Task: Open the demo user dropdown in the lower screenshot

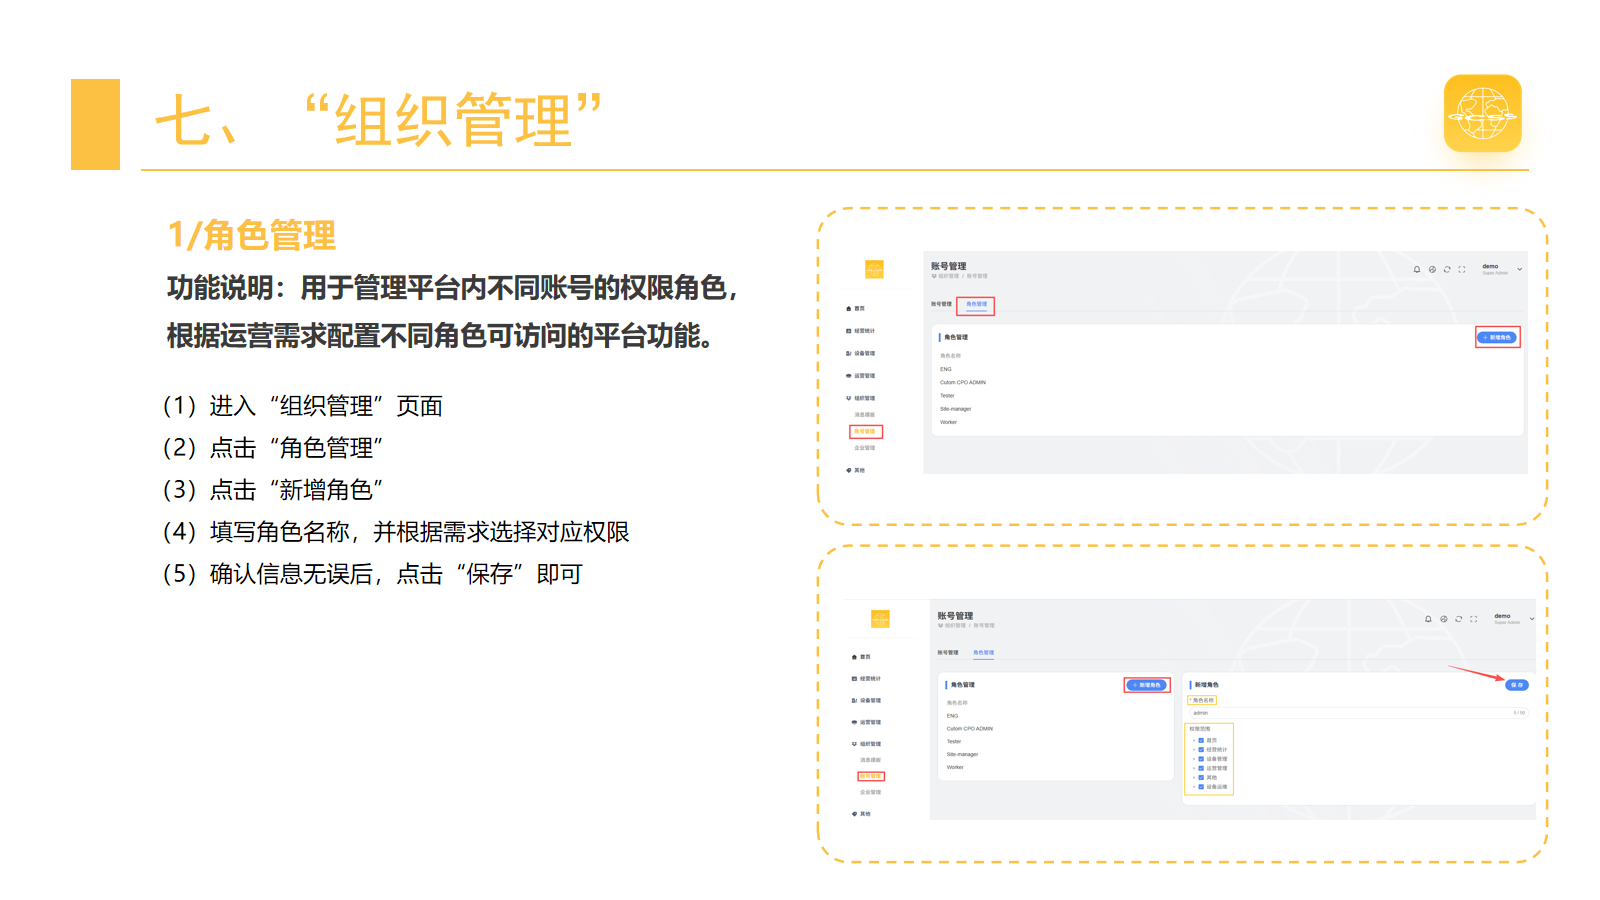Action: pyautogui.click(x=1513, y=619)
